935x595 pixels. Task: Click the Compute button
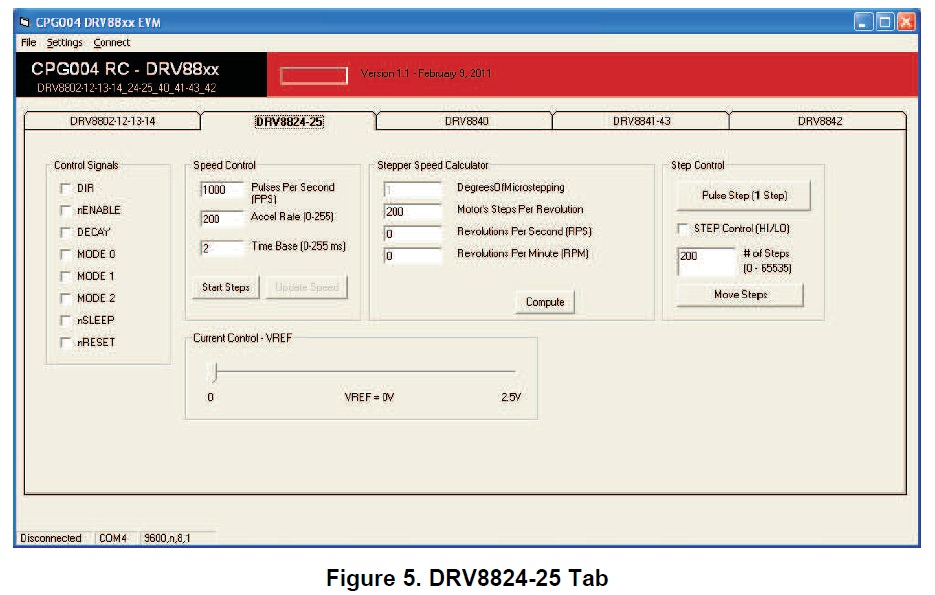tap(545, 302)
